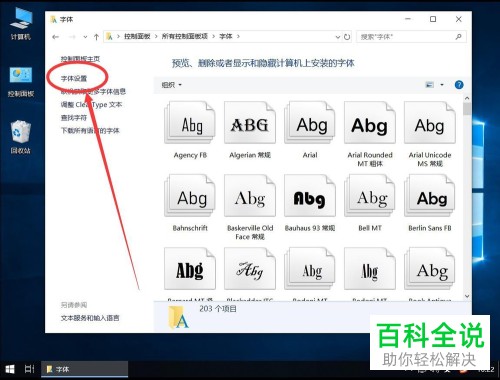Click 字体 in the address breadcrumb

coord(226,36)
